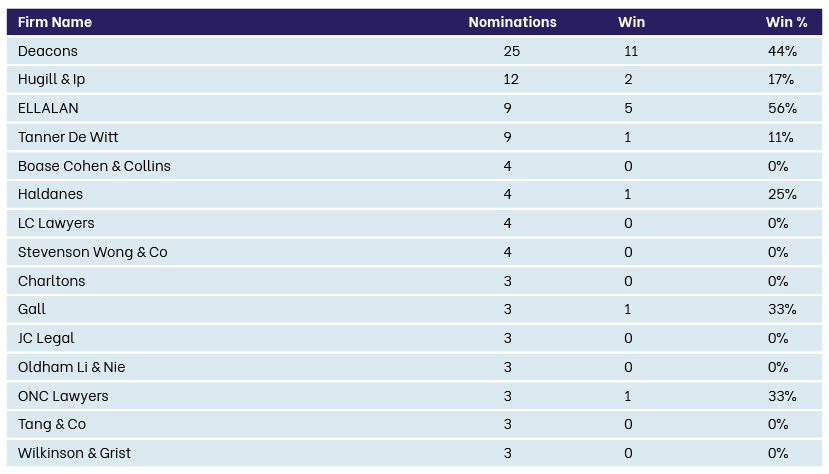This screenshot has height=474, width=829.
Task: Click the Deacons firm name
Action: [48, 51]
